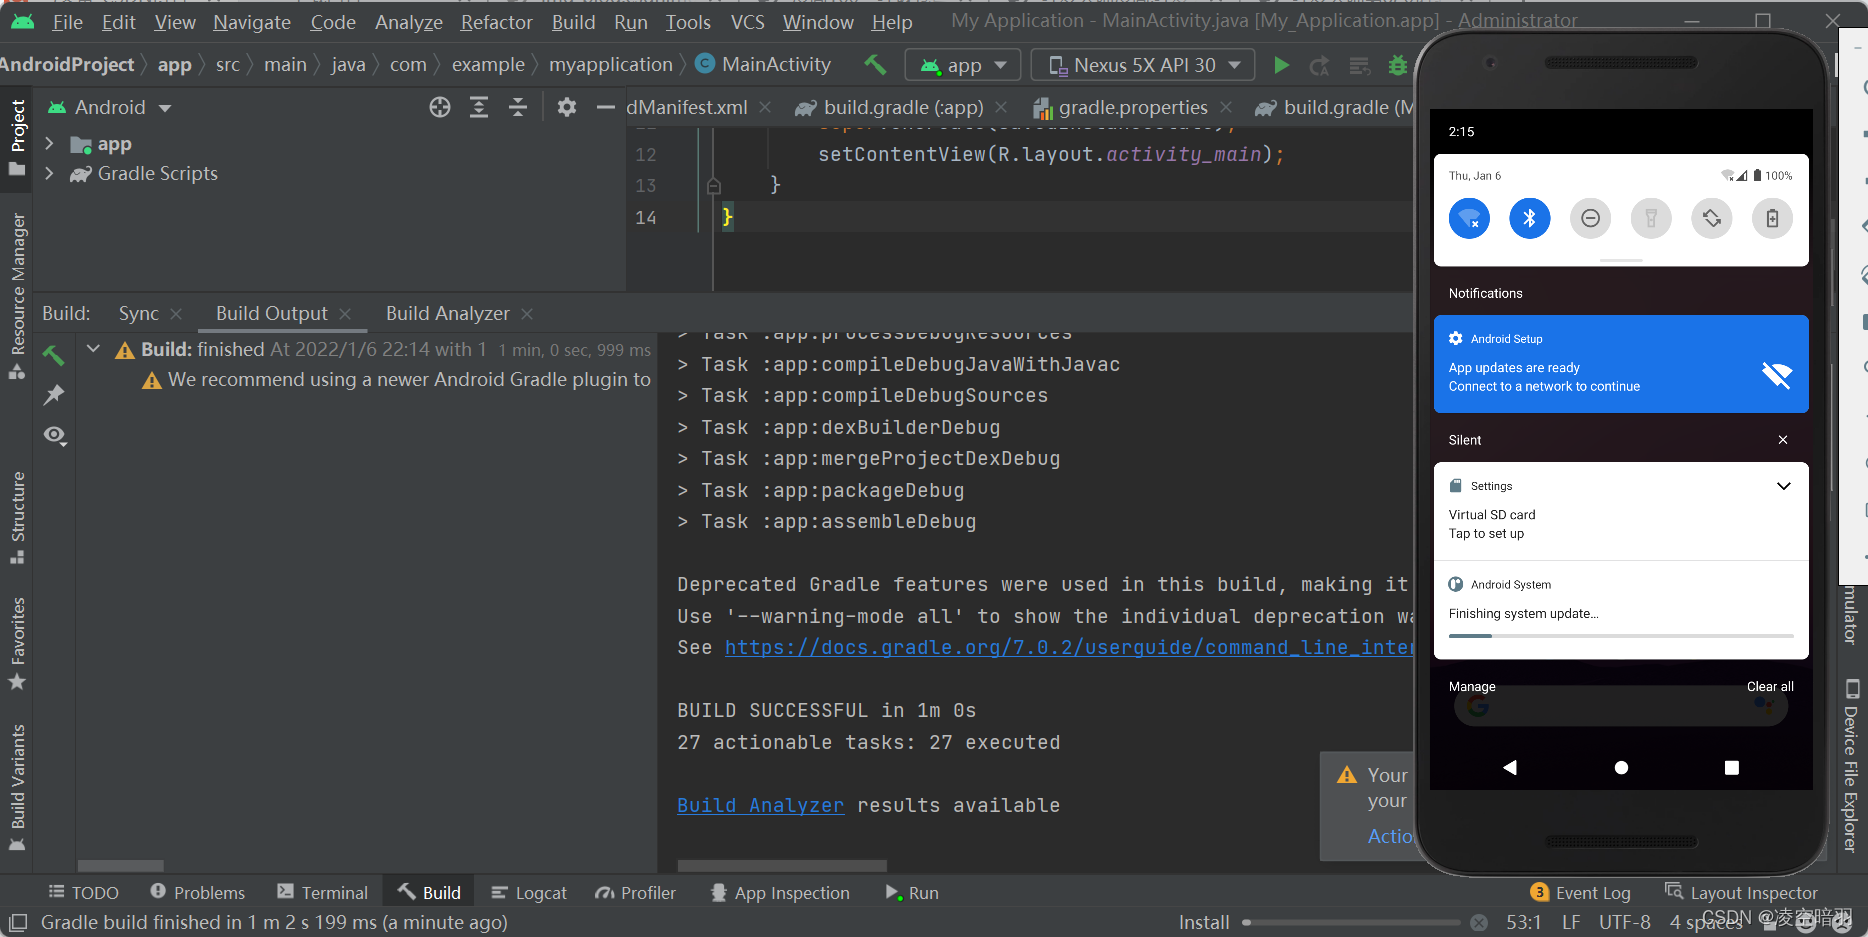Viewport: 1868px width, 937px height.
Task: Dismiss the Silent notifications section
Action: (x=1783, y=440)
